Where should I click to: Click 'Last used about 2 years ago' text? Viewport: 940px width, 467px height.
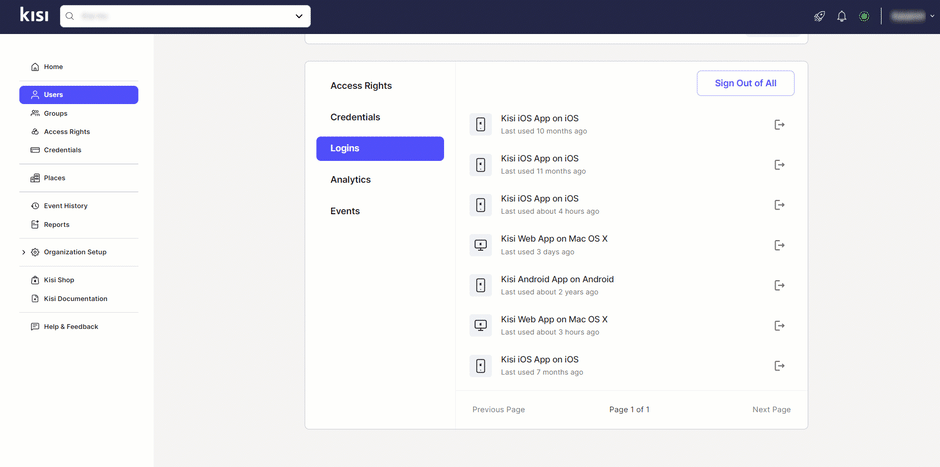point(550,292)
